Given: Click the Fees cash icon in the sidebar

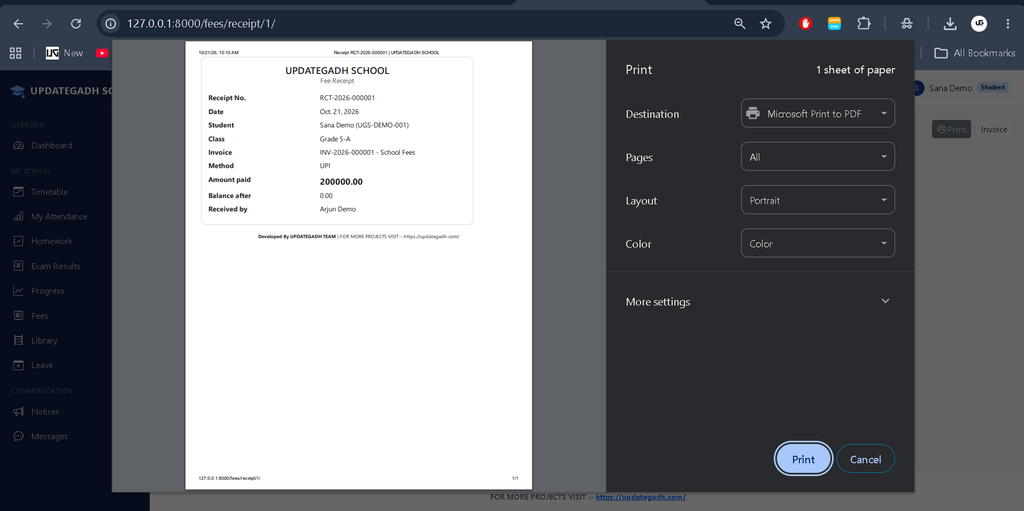Looking at the screenshot, I should (18, 316).
